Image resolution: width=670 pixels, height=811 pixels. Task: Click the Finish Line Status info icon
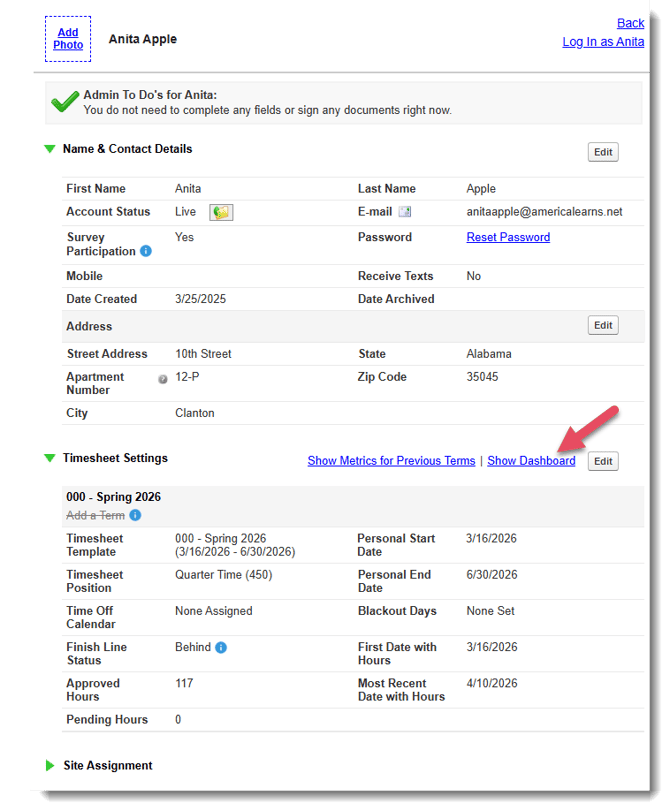tap(221, 647)
